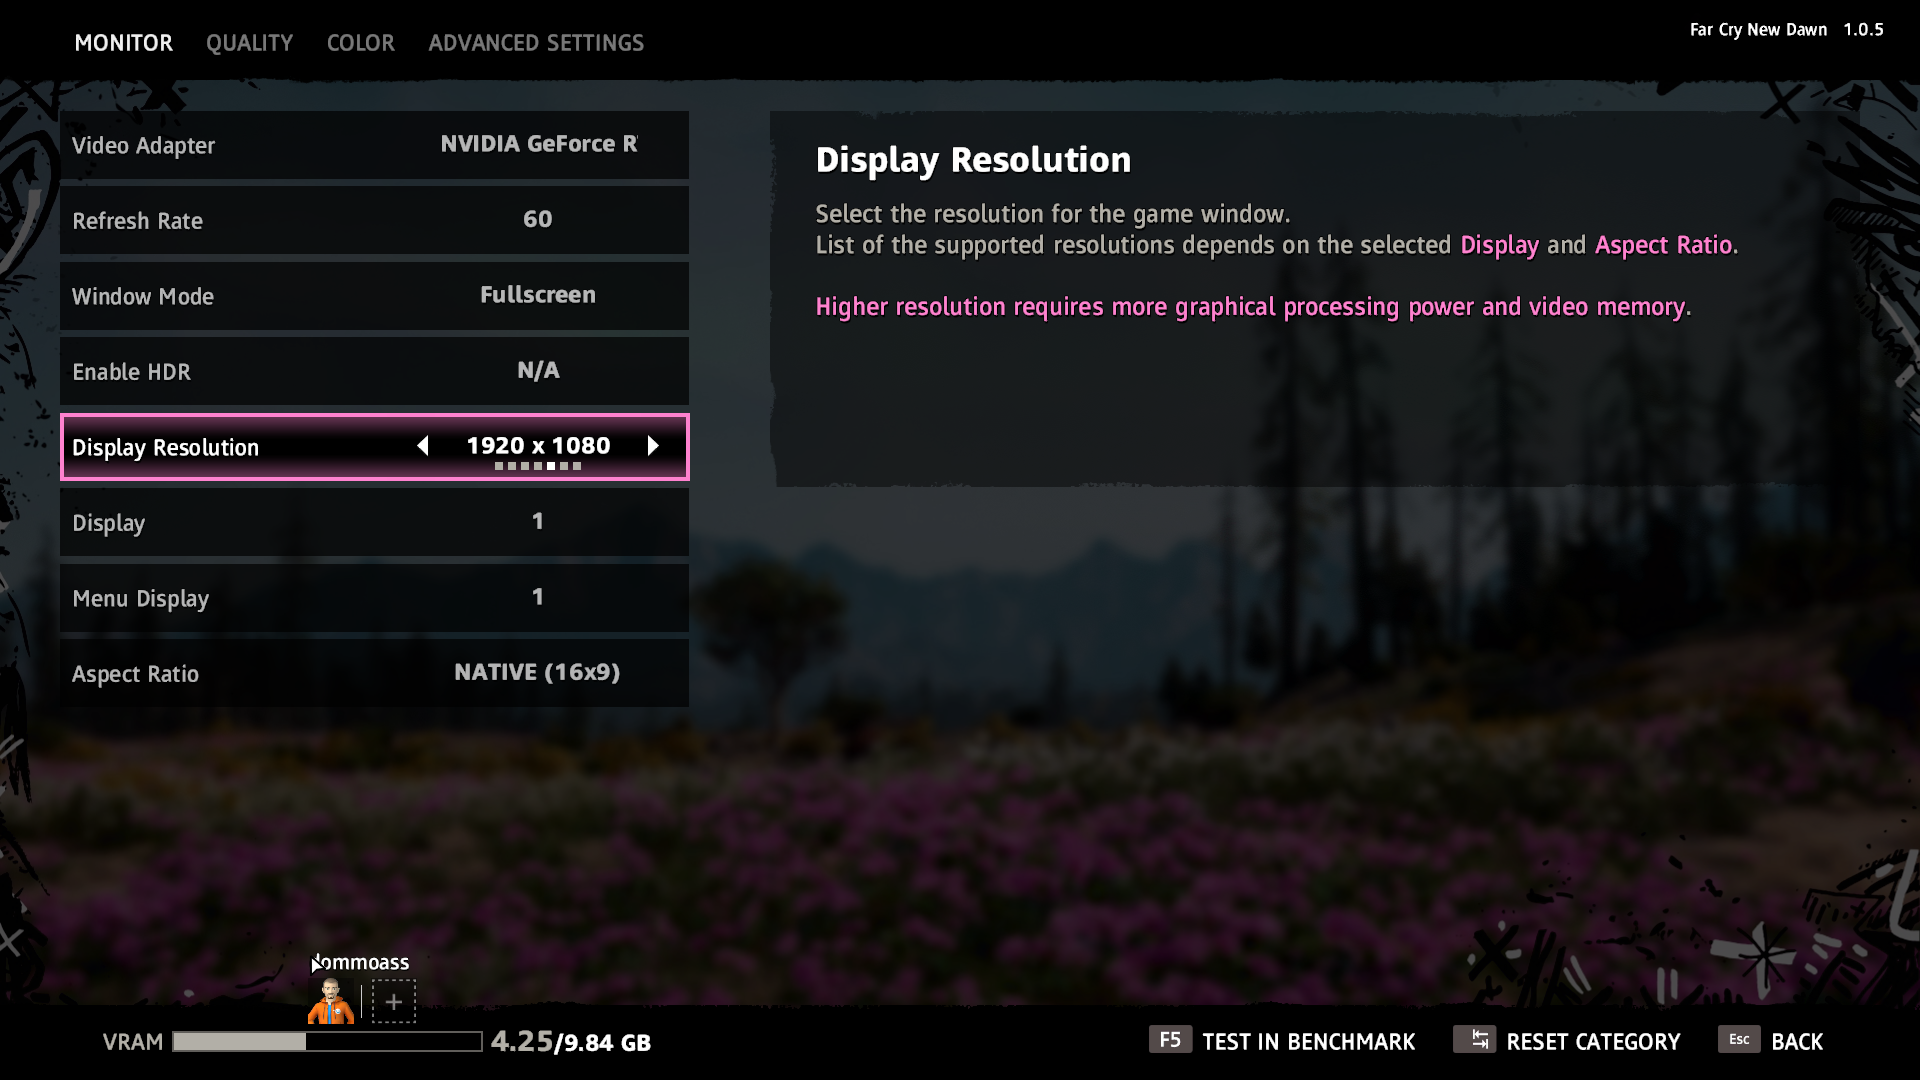This screenshot has width=1920, height=1080.
Task: Click the F5 key icon
Action: pyautogui.click(x=1169, y=1040)
